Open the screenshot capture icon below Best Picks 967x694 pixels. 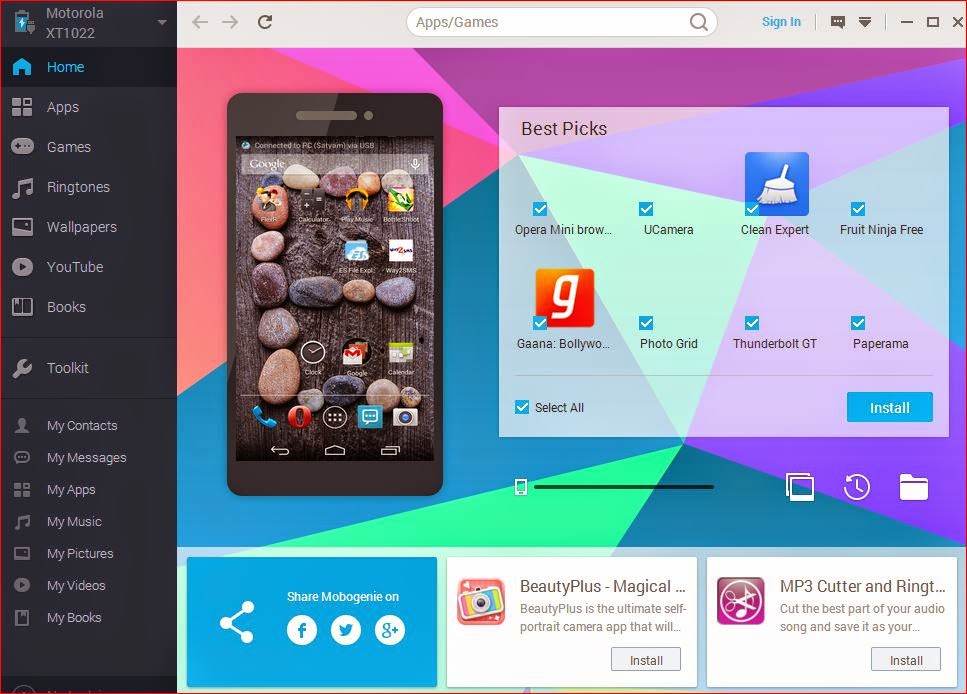pyautogui.click(x=800, y=487)
